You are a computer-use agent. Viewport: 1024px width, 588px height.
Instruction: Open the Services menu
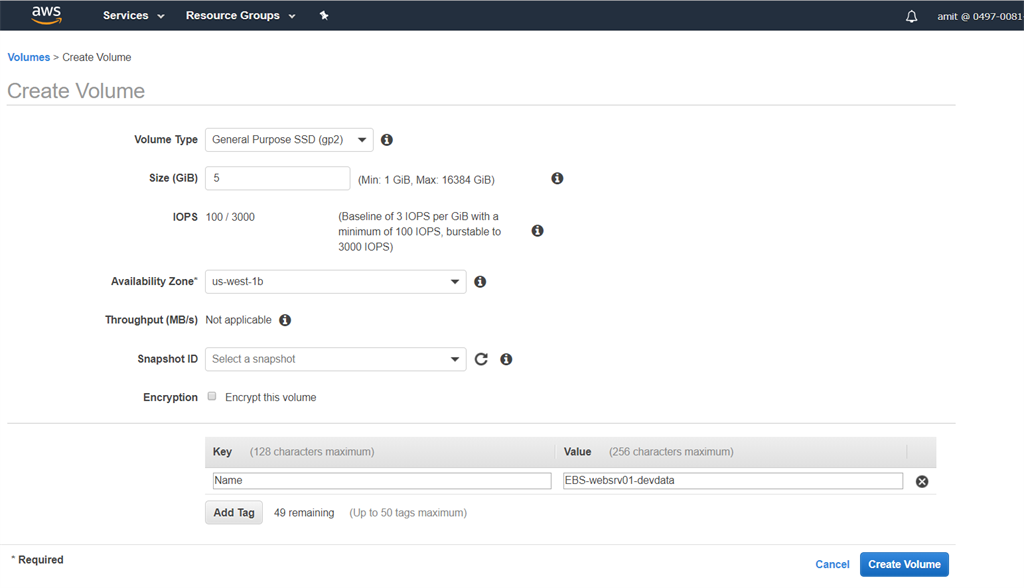click(133, 16)
